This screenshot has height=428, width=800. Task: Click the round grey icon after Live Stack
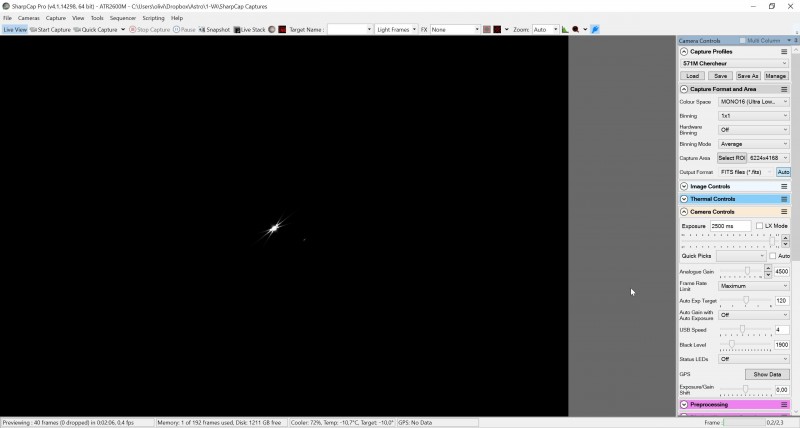[x=272, y=30]
